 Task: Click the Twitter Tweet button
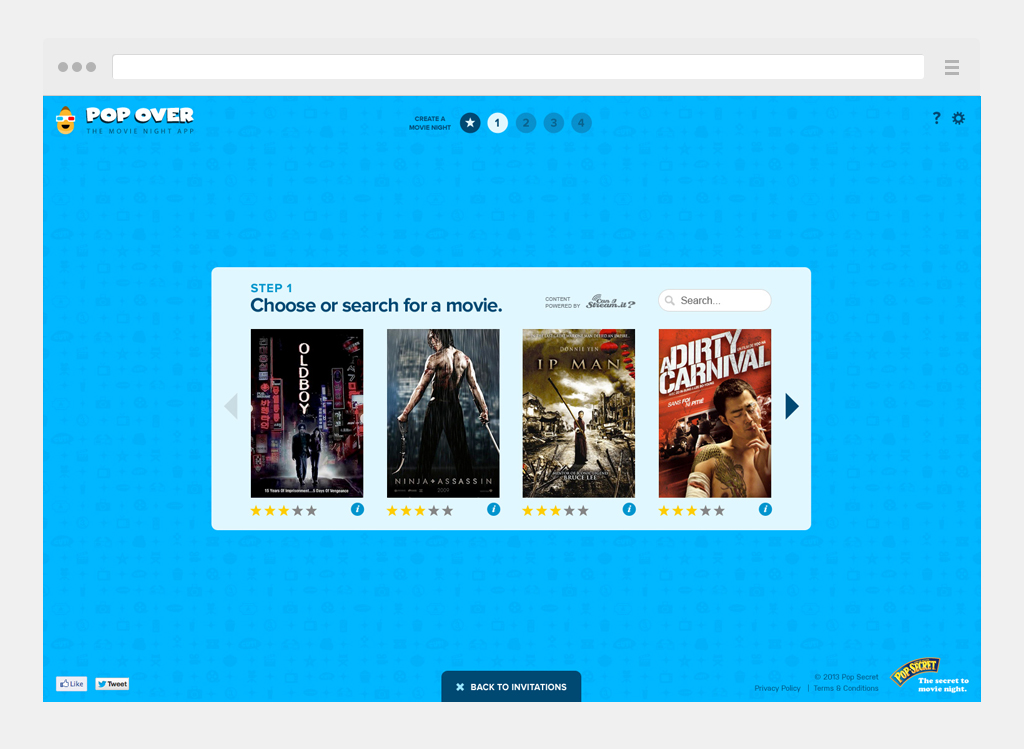click(112, 684)
